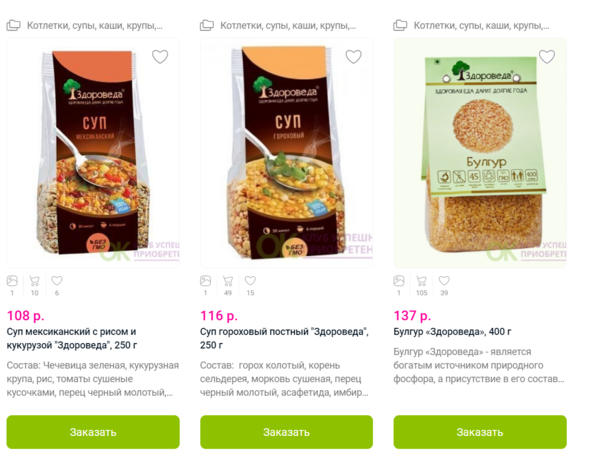
Task: Order the pea soup with Заказать button
Action: coord(287,432)
